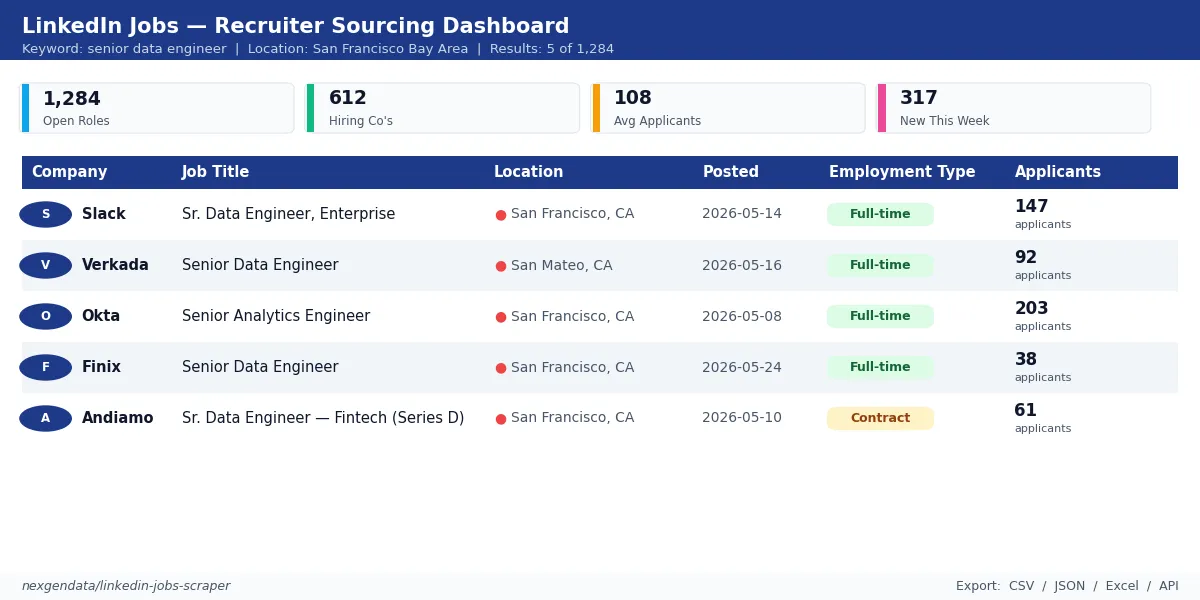Click the dashboard title heading
Screen dimensions: 1200x600
296,27
